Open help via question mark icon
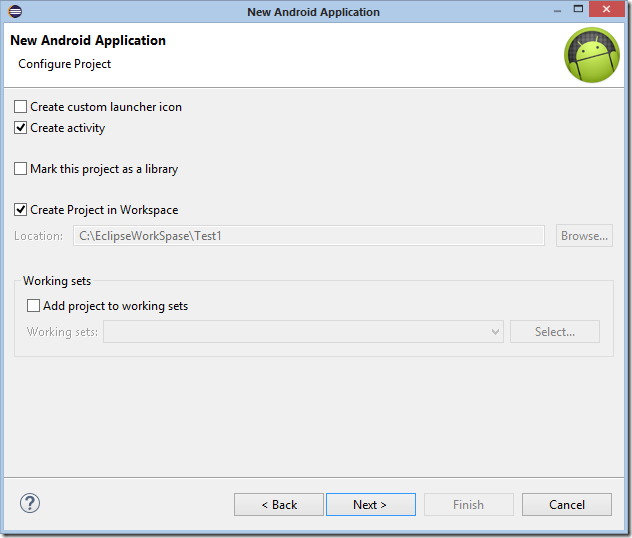Screen dimensions: 632x538 (30, 503)
